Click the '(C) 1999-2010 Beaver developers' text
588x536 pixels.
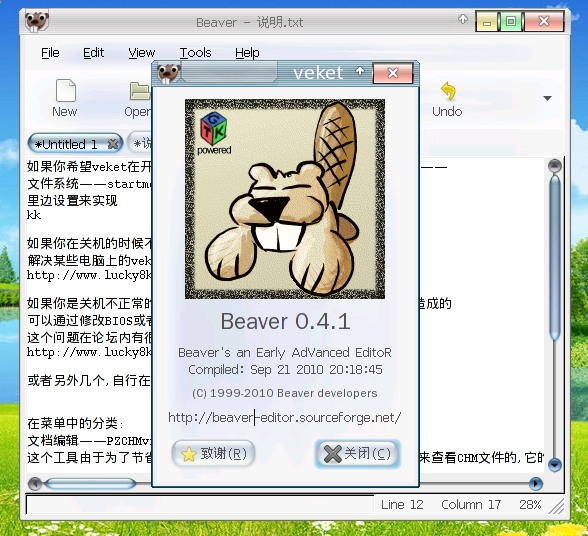pyautogui.click(x=285, y=393)
